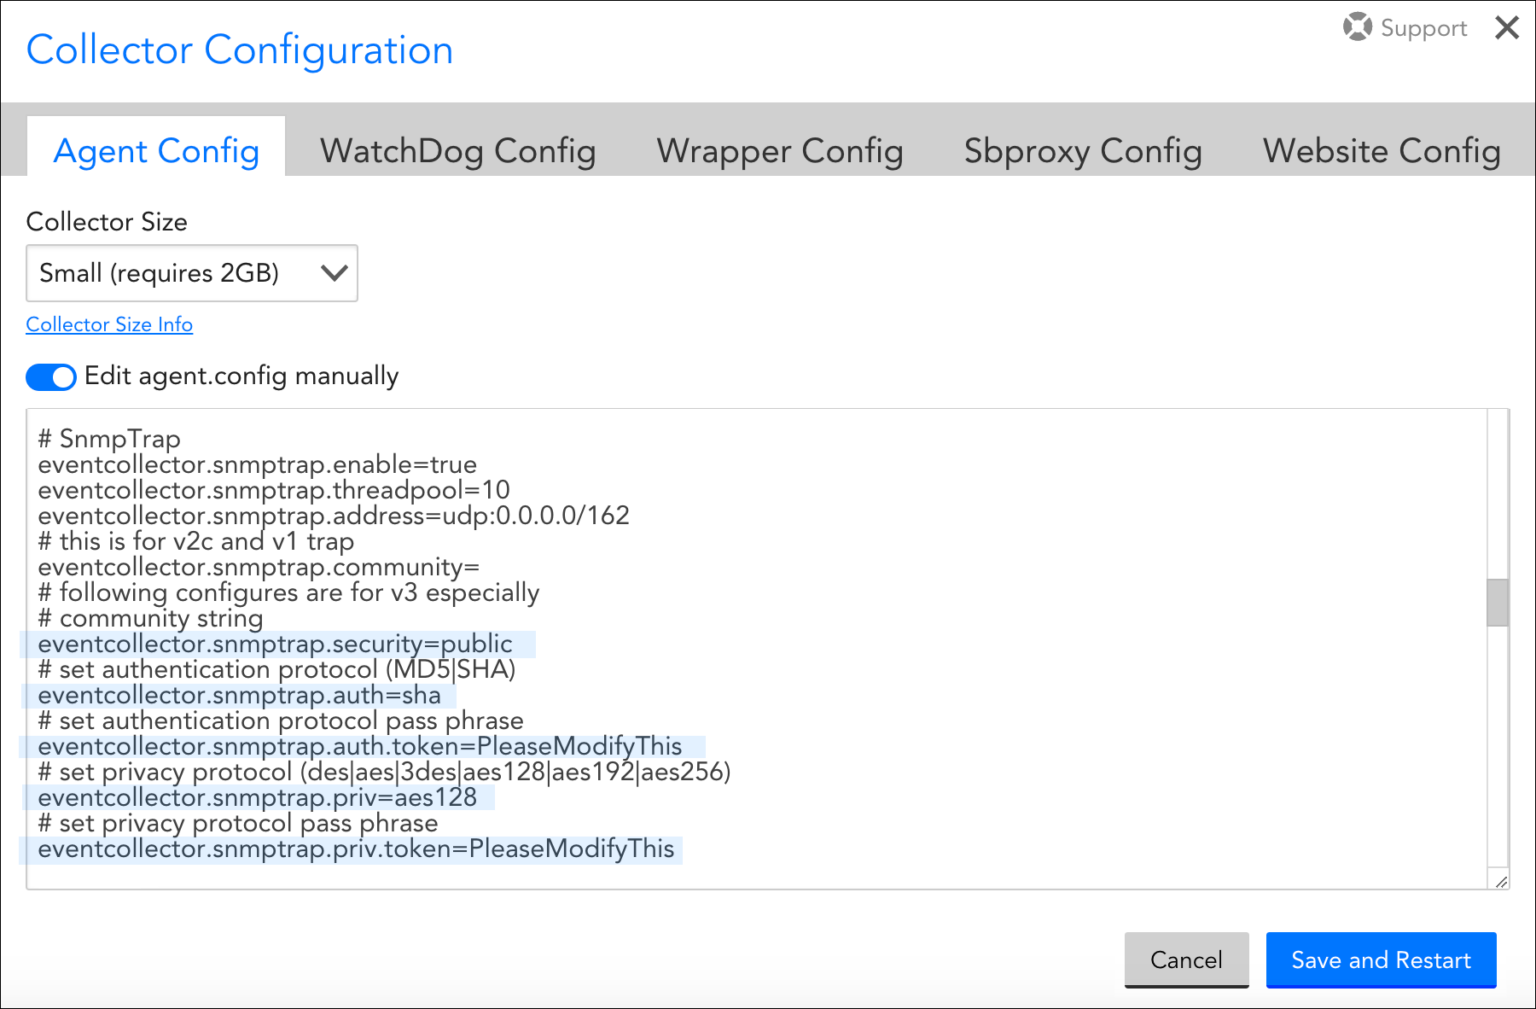The image size is (1536, 1009).
Task: Switch to the Website Config tab
Action: pos(1381,151)
